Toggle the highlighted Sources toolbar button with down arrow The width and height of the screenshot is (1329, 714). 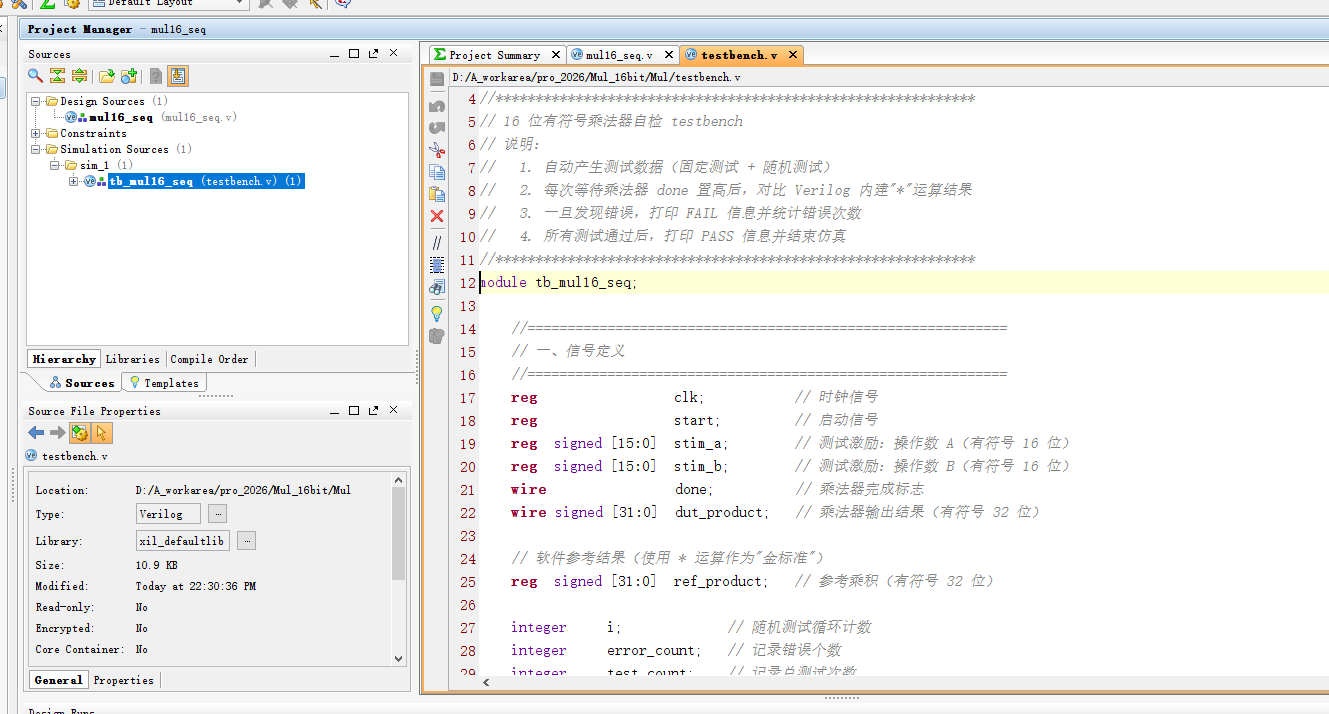pos(178,76)
